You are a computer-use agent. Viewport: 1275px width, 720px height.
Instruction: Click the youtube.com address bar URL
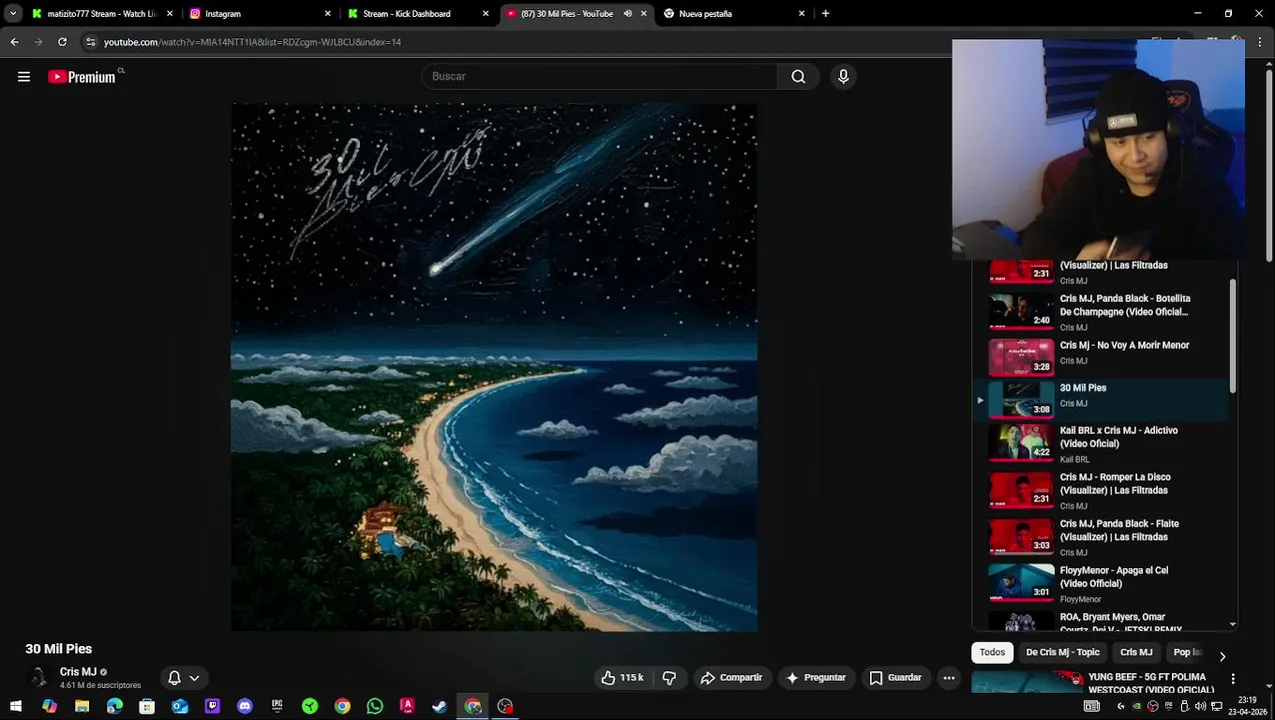click(x=252, y=42)
